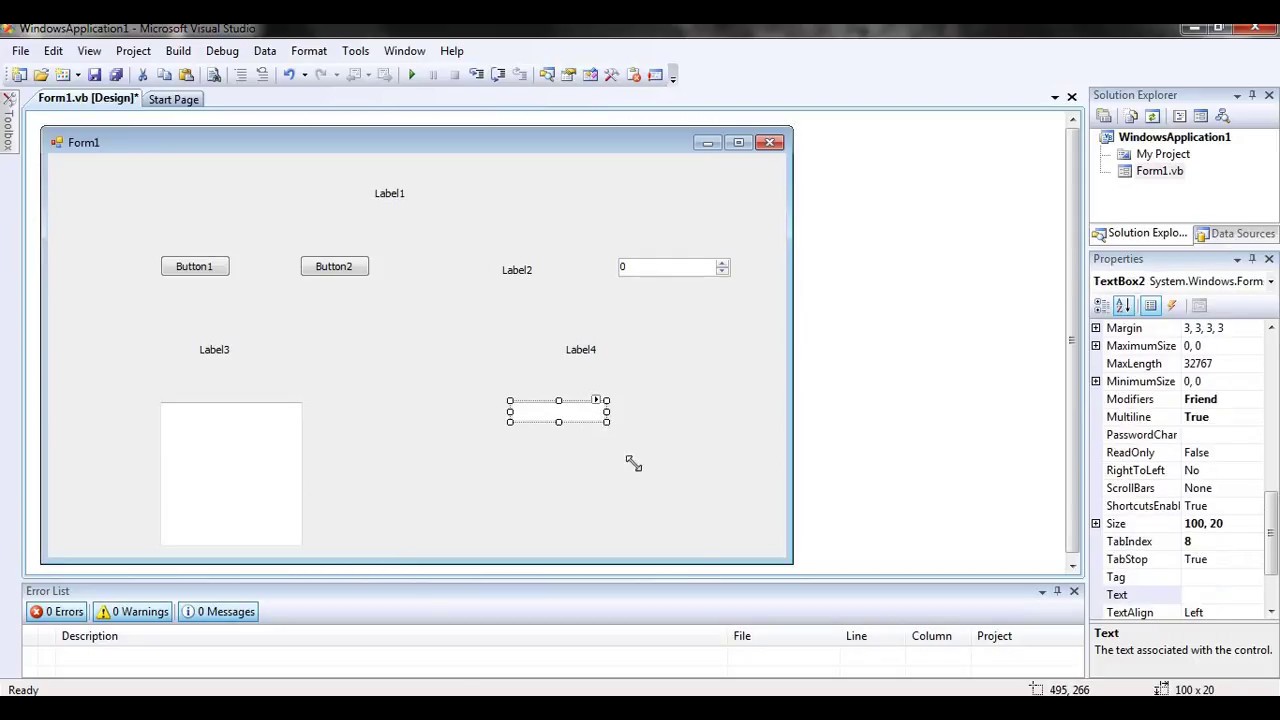Select Button2 on the form
This screenshot has height=720, width=1280.
(335, 267)
